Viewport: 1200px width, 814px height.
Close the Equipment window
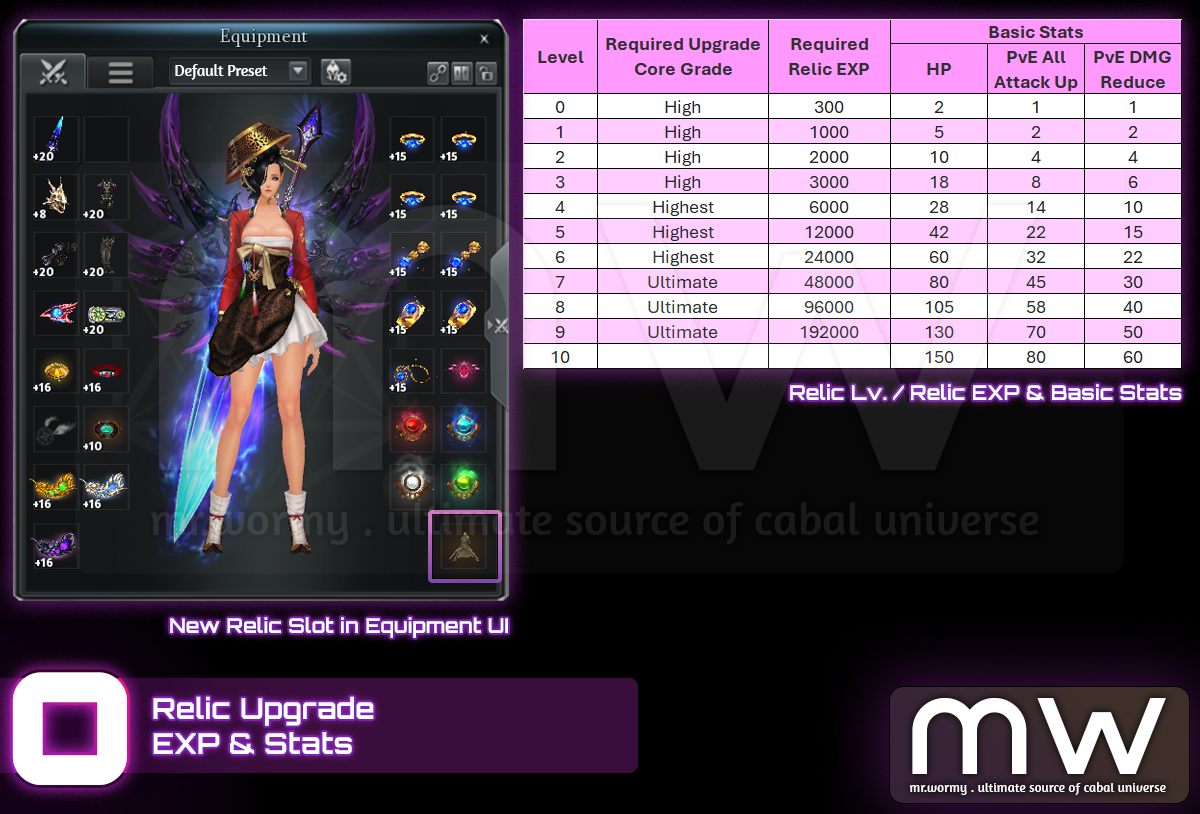[484, 38]
